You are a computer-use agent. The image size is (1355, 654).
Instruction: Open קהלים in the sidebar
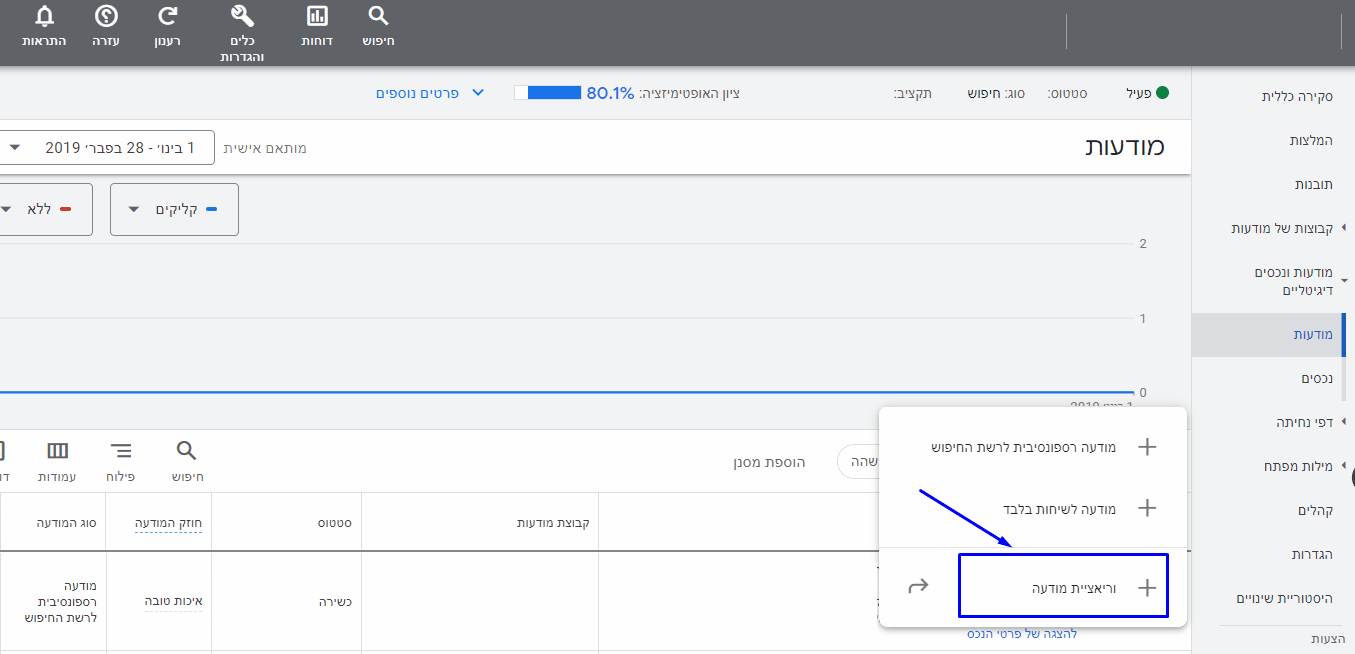1315,510
